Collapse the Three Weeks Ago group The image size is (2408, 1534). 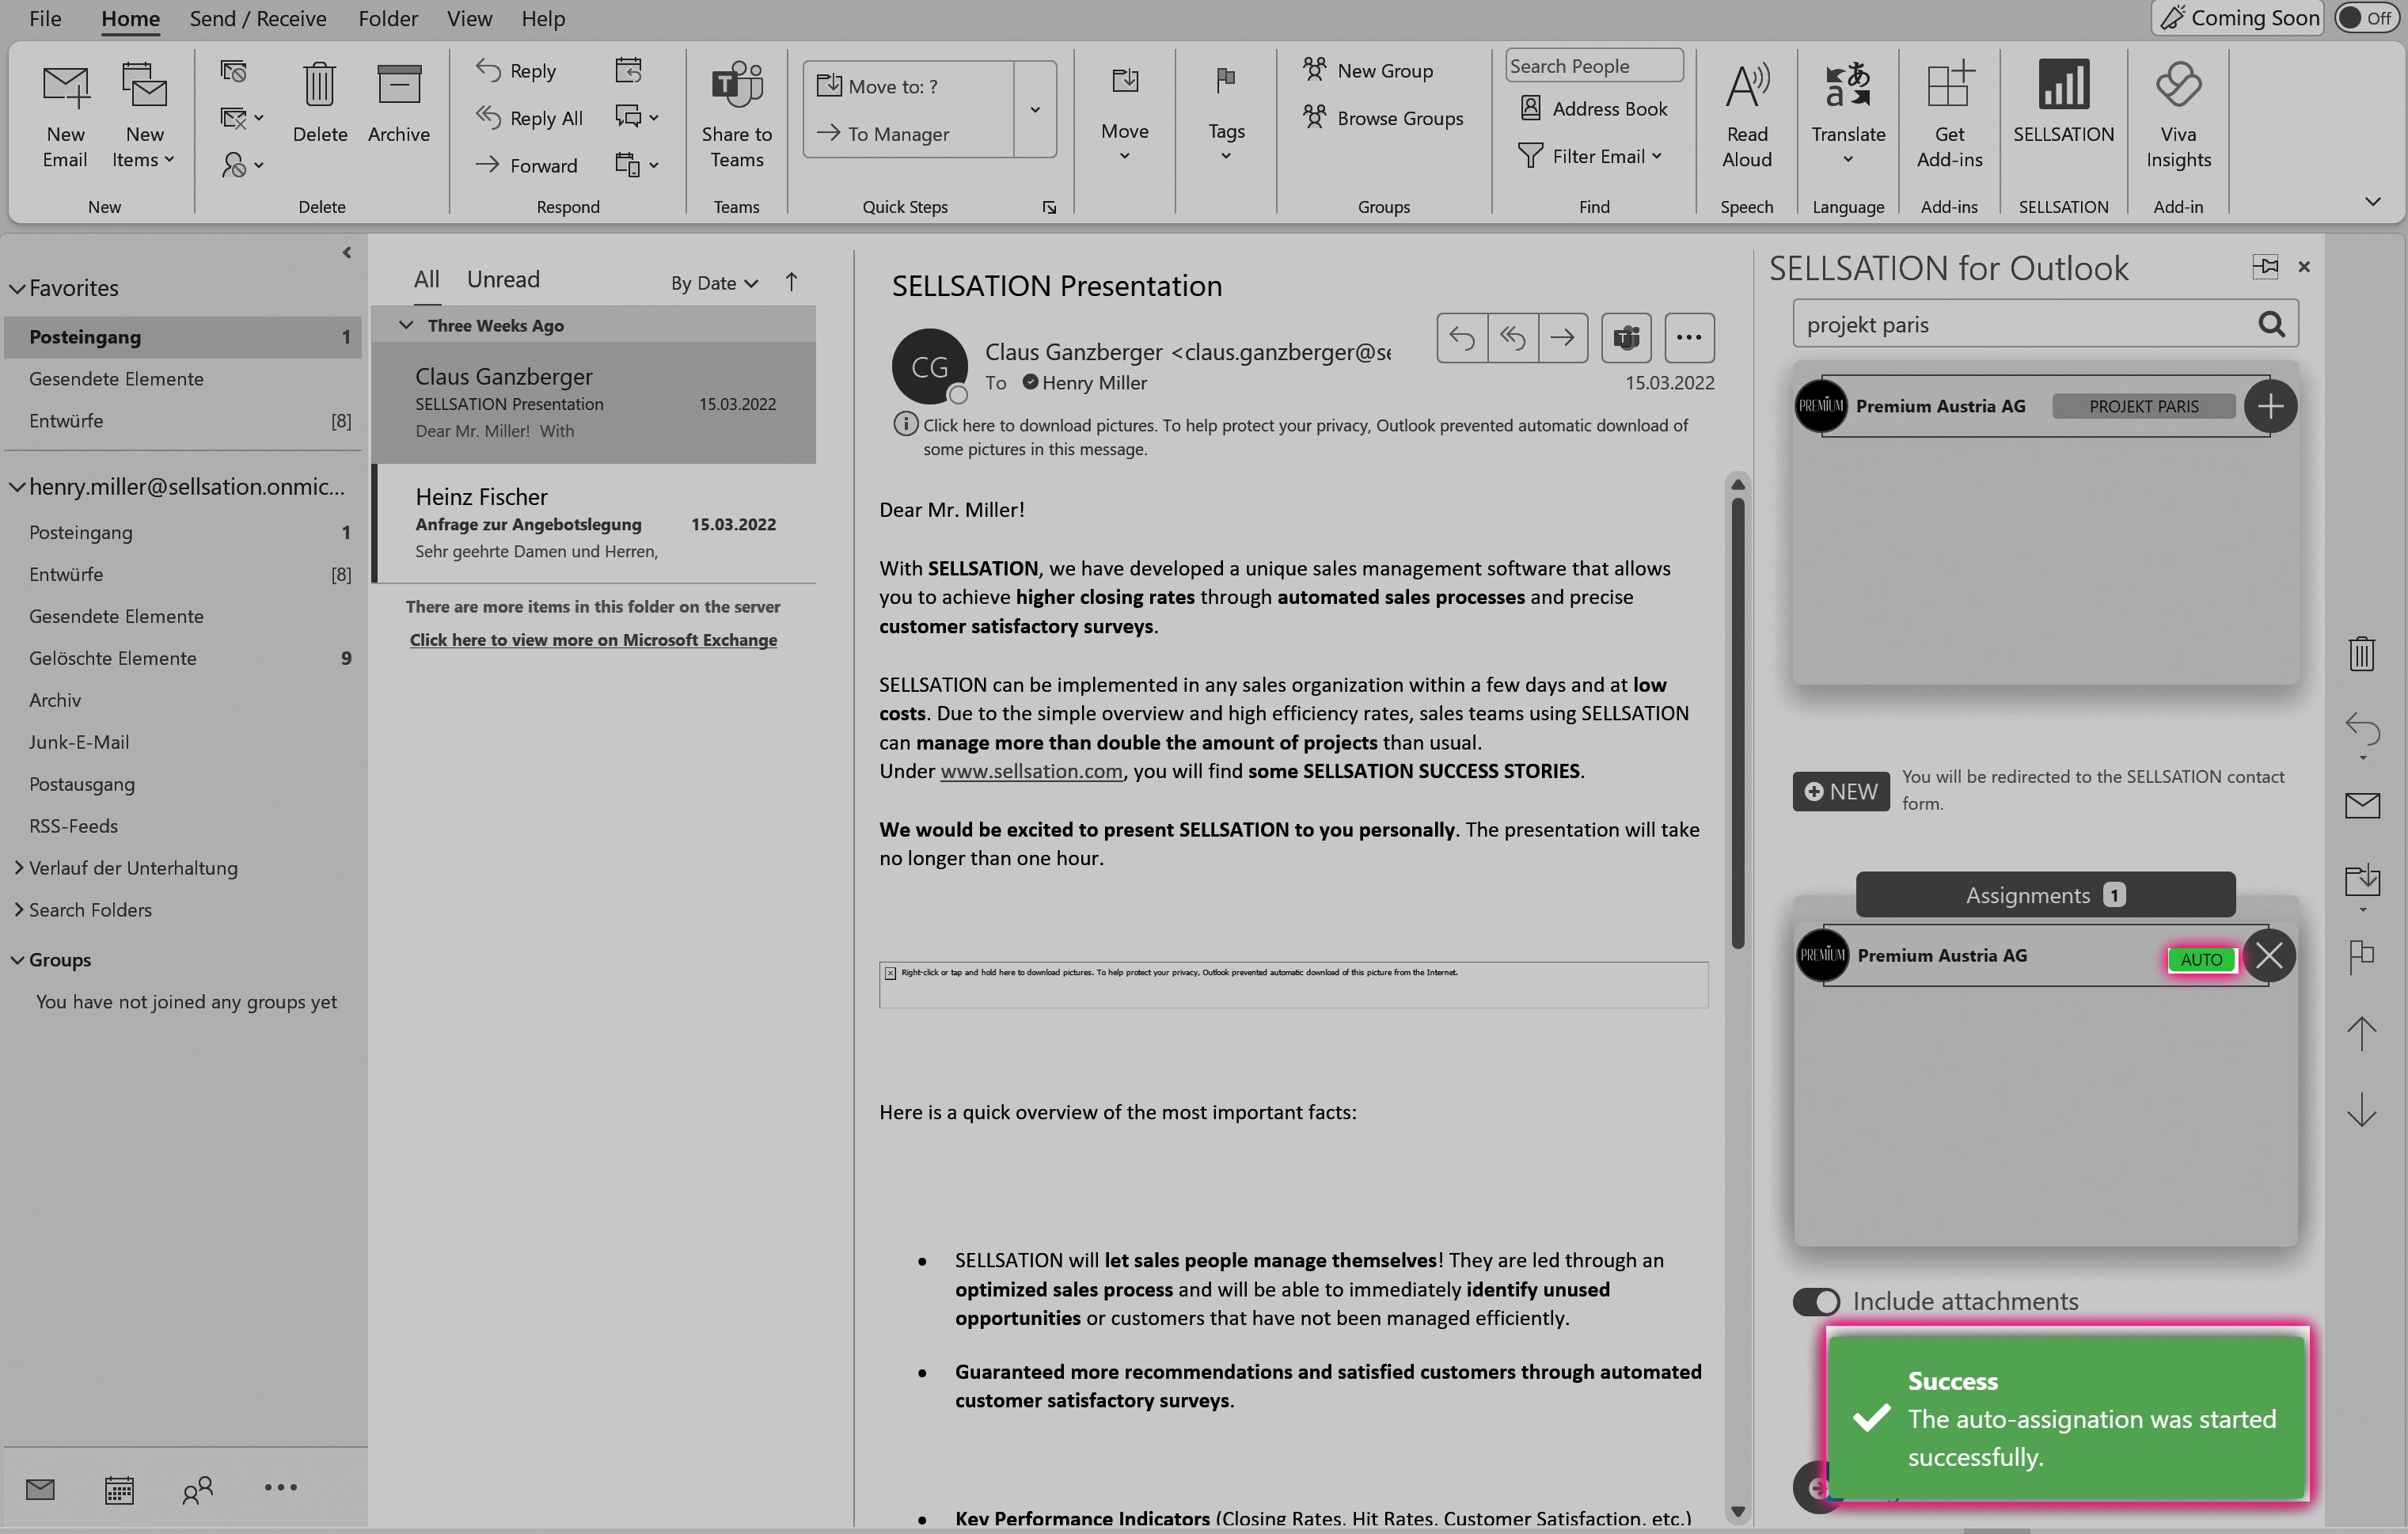click(x=405, y=325)
